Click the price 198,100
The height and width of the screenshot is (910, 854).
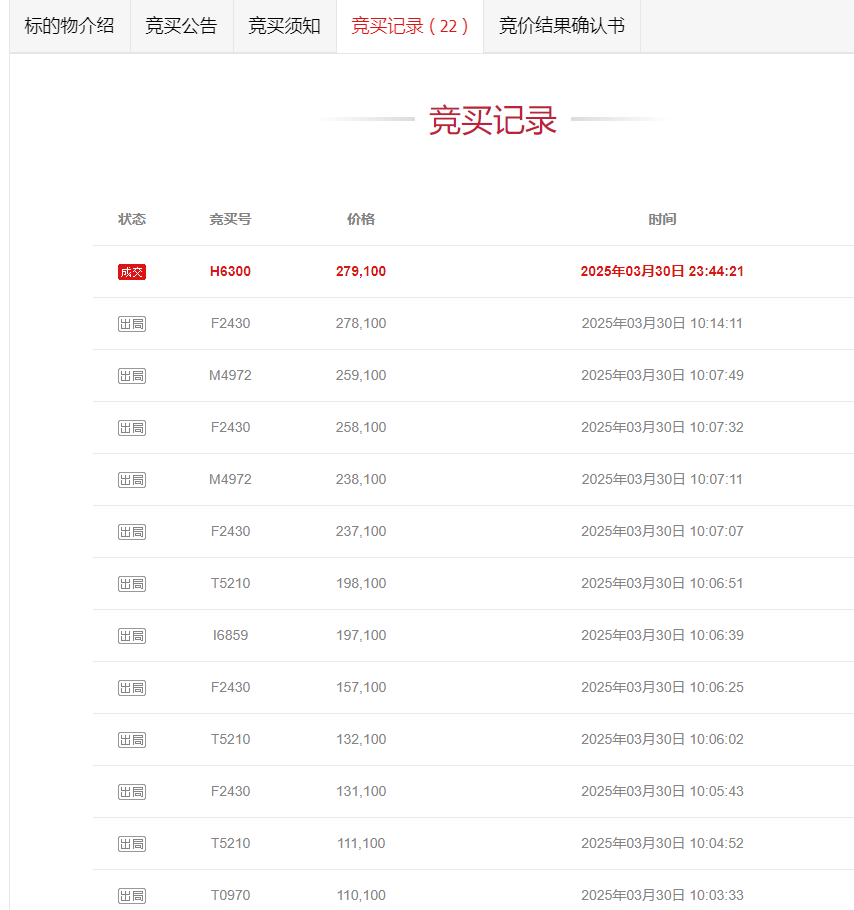click(361, 583)
